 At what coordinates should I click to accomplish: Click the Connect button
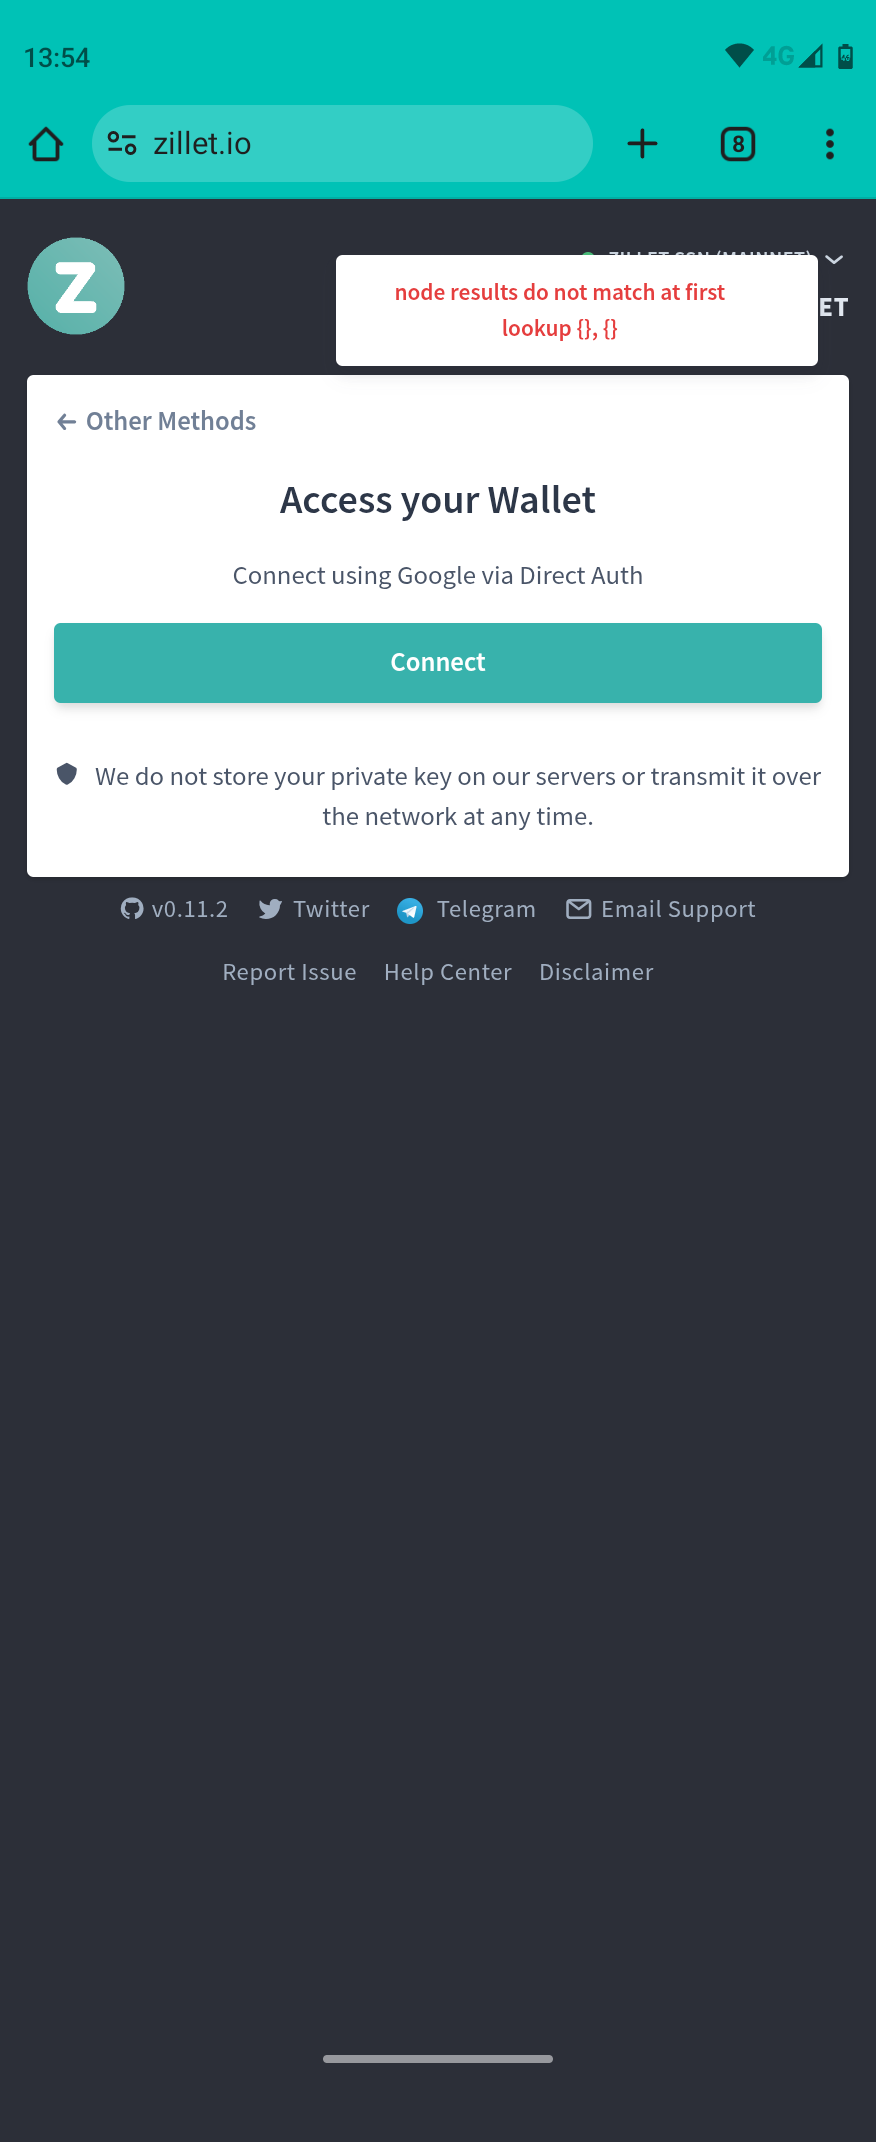(438, 663)
